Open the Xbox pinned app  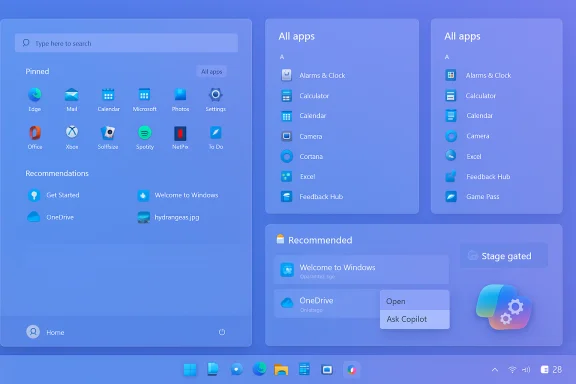tap(72, 137)
